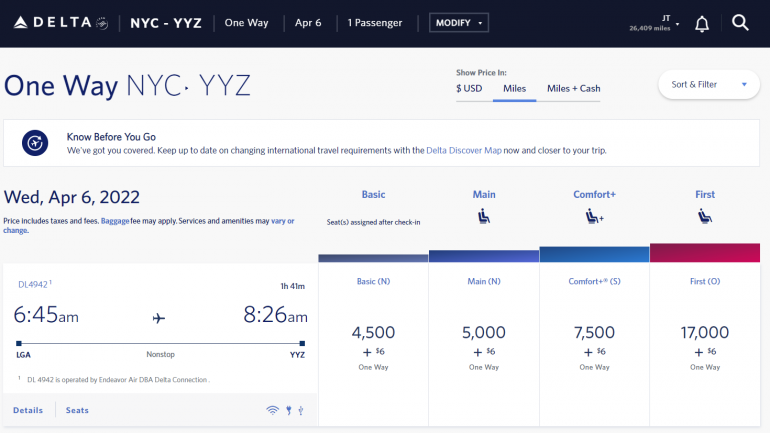This screenshot has height=433, width=770.
Task: Click the Main cabin seat icon
Action: (483, 215)
